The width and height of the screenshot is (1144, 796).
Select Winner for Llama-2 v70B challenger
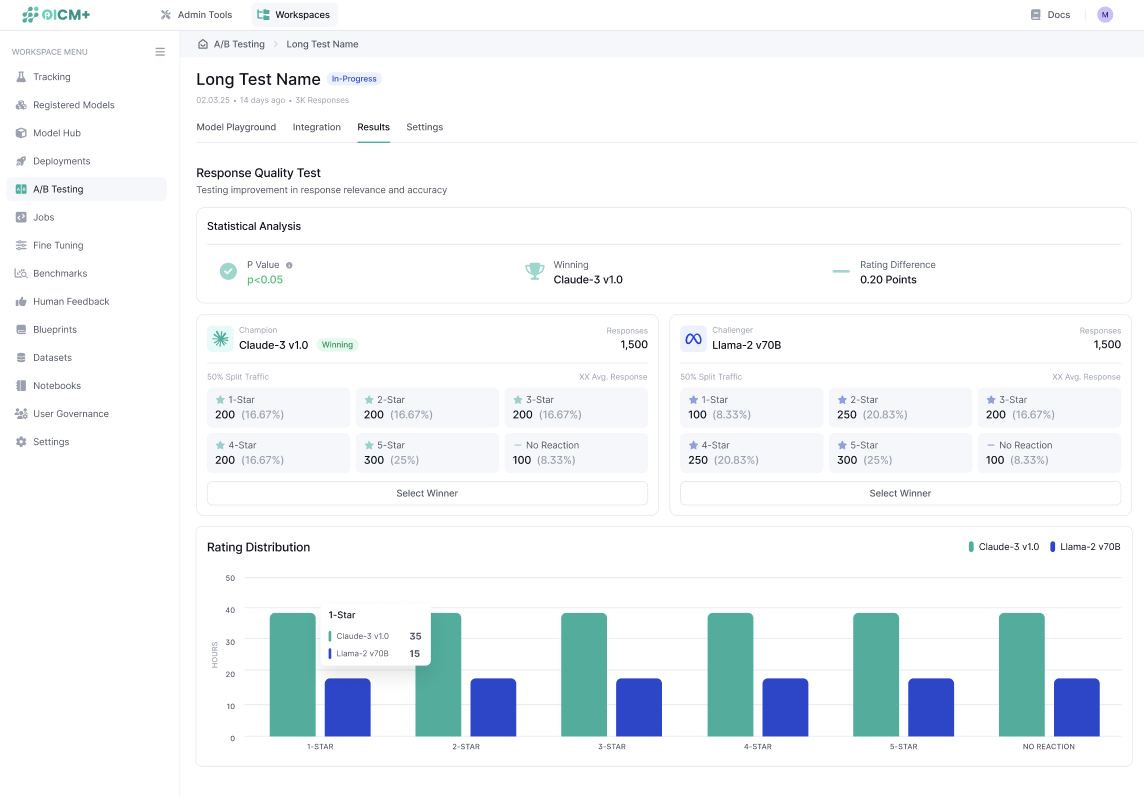tap(900, 493)
